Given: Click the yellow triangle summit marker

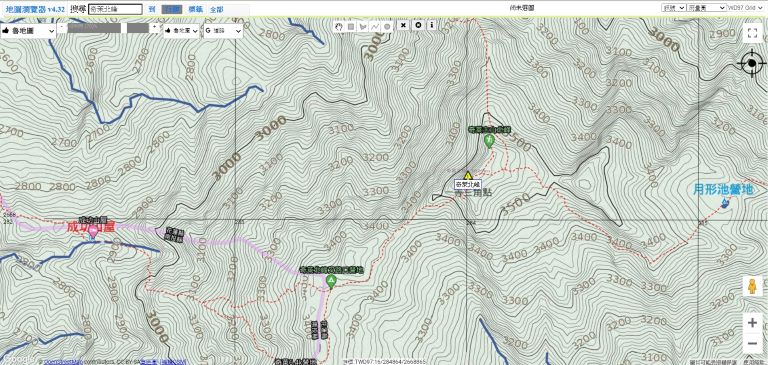Looking at the screenshot, I should pyautogui.click(x=468, y=175).
